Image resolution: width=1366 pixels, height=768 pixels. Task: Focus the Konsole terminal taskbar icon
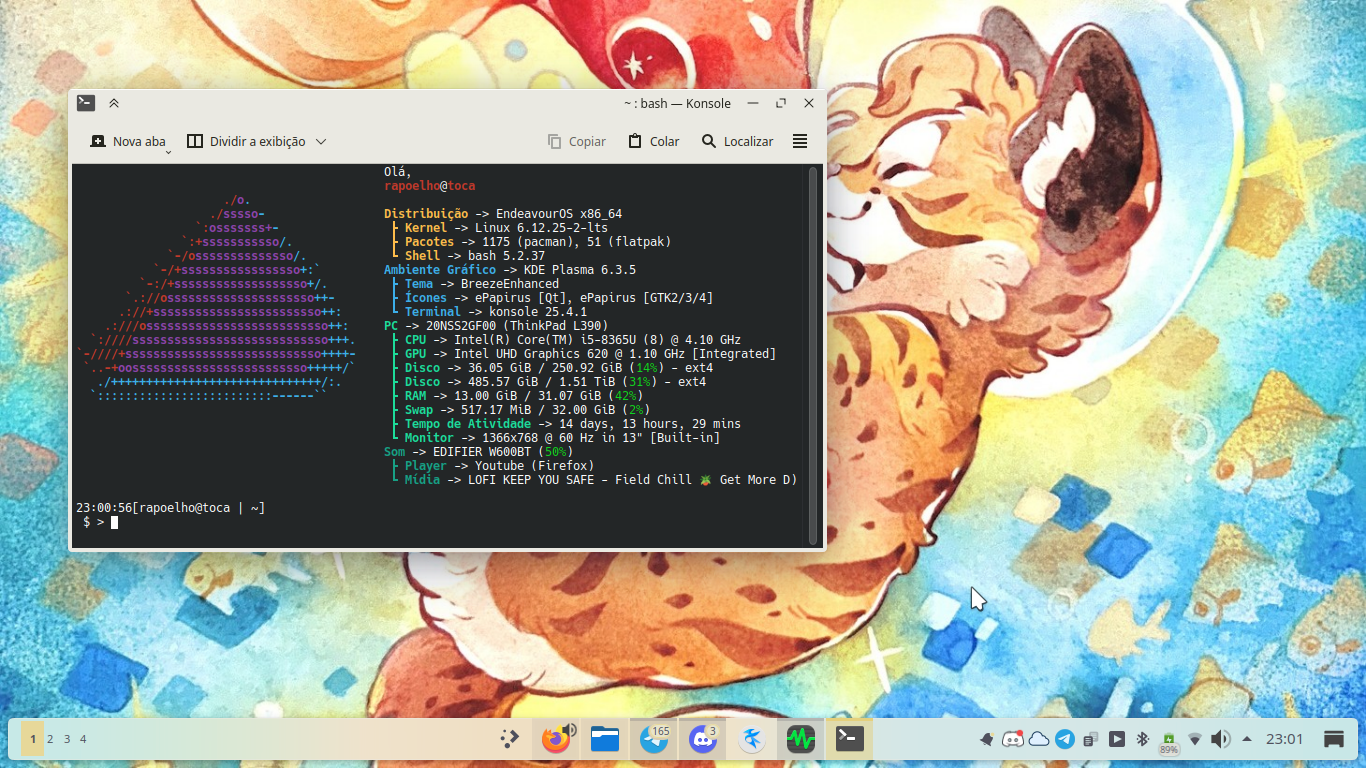[x=849, y=739]
